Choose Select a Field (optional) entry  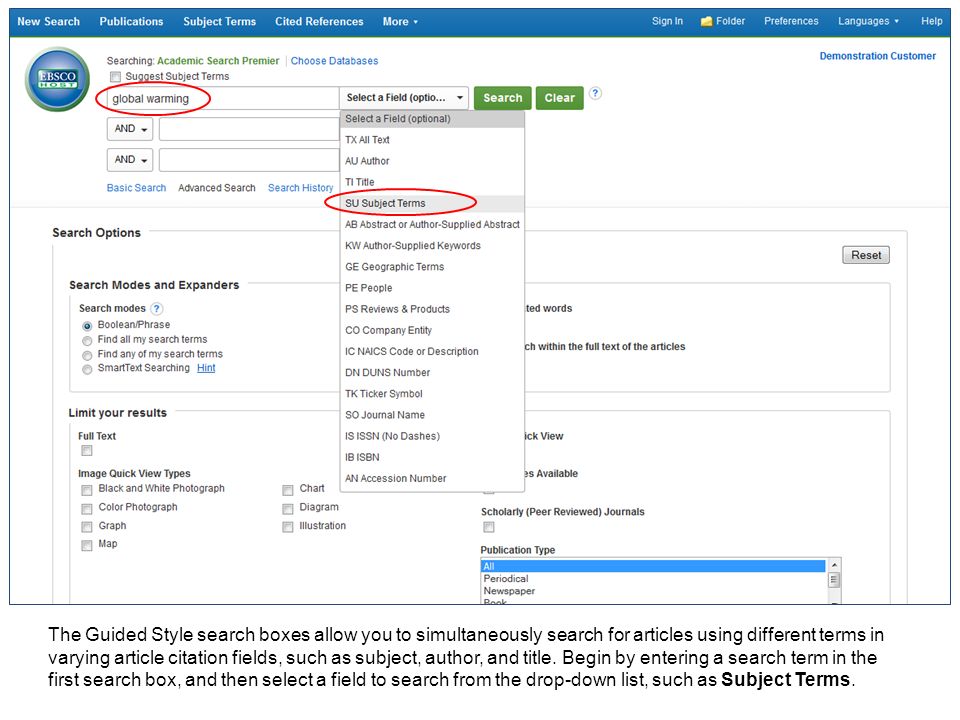(x=432, y=119)
